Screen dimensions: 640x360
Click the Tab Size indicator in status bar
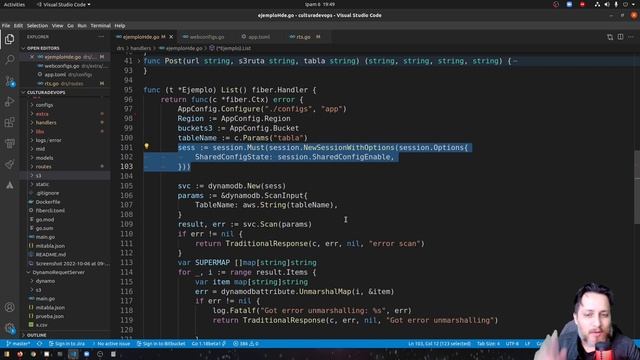(488, 344)
